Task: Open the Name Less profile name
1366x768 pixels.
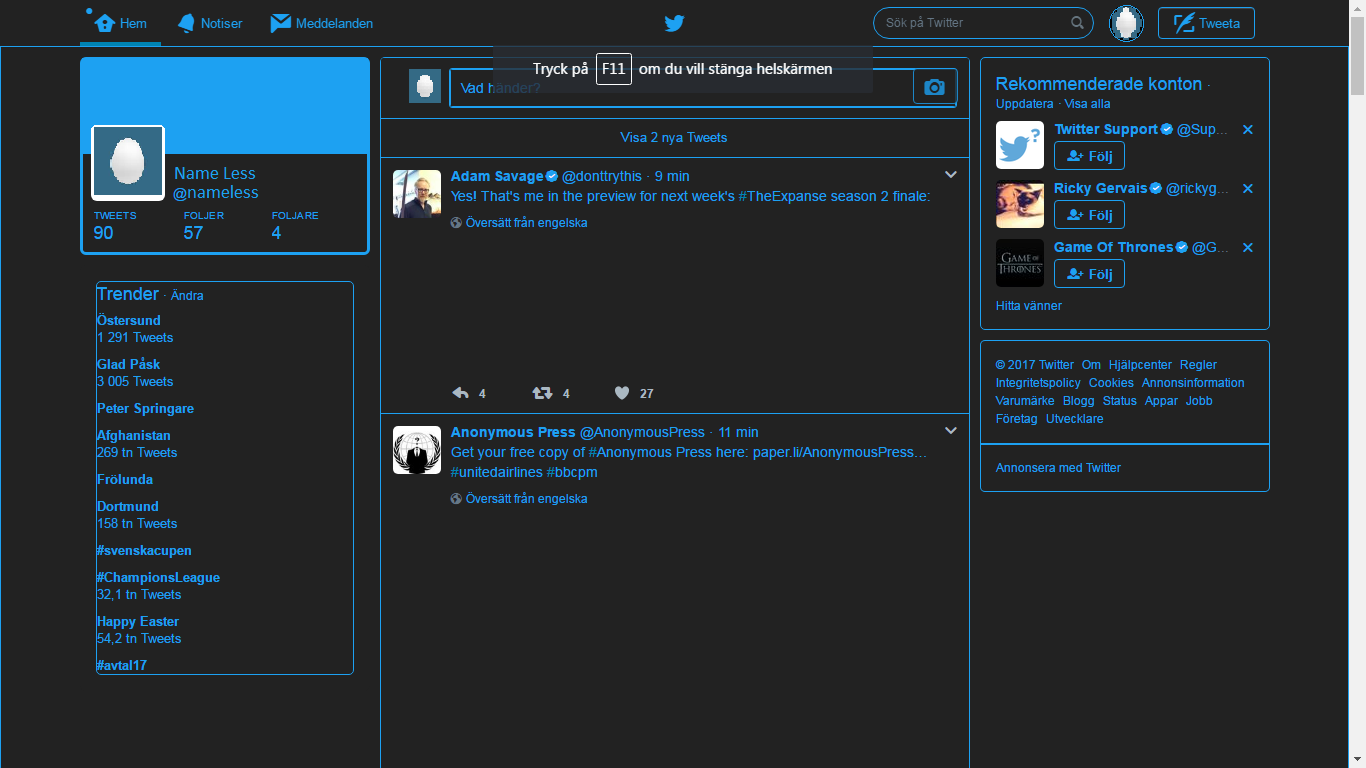Action: [x=215, y=174]
